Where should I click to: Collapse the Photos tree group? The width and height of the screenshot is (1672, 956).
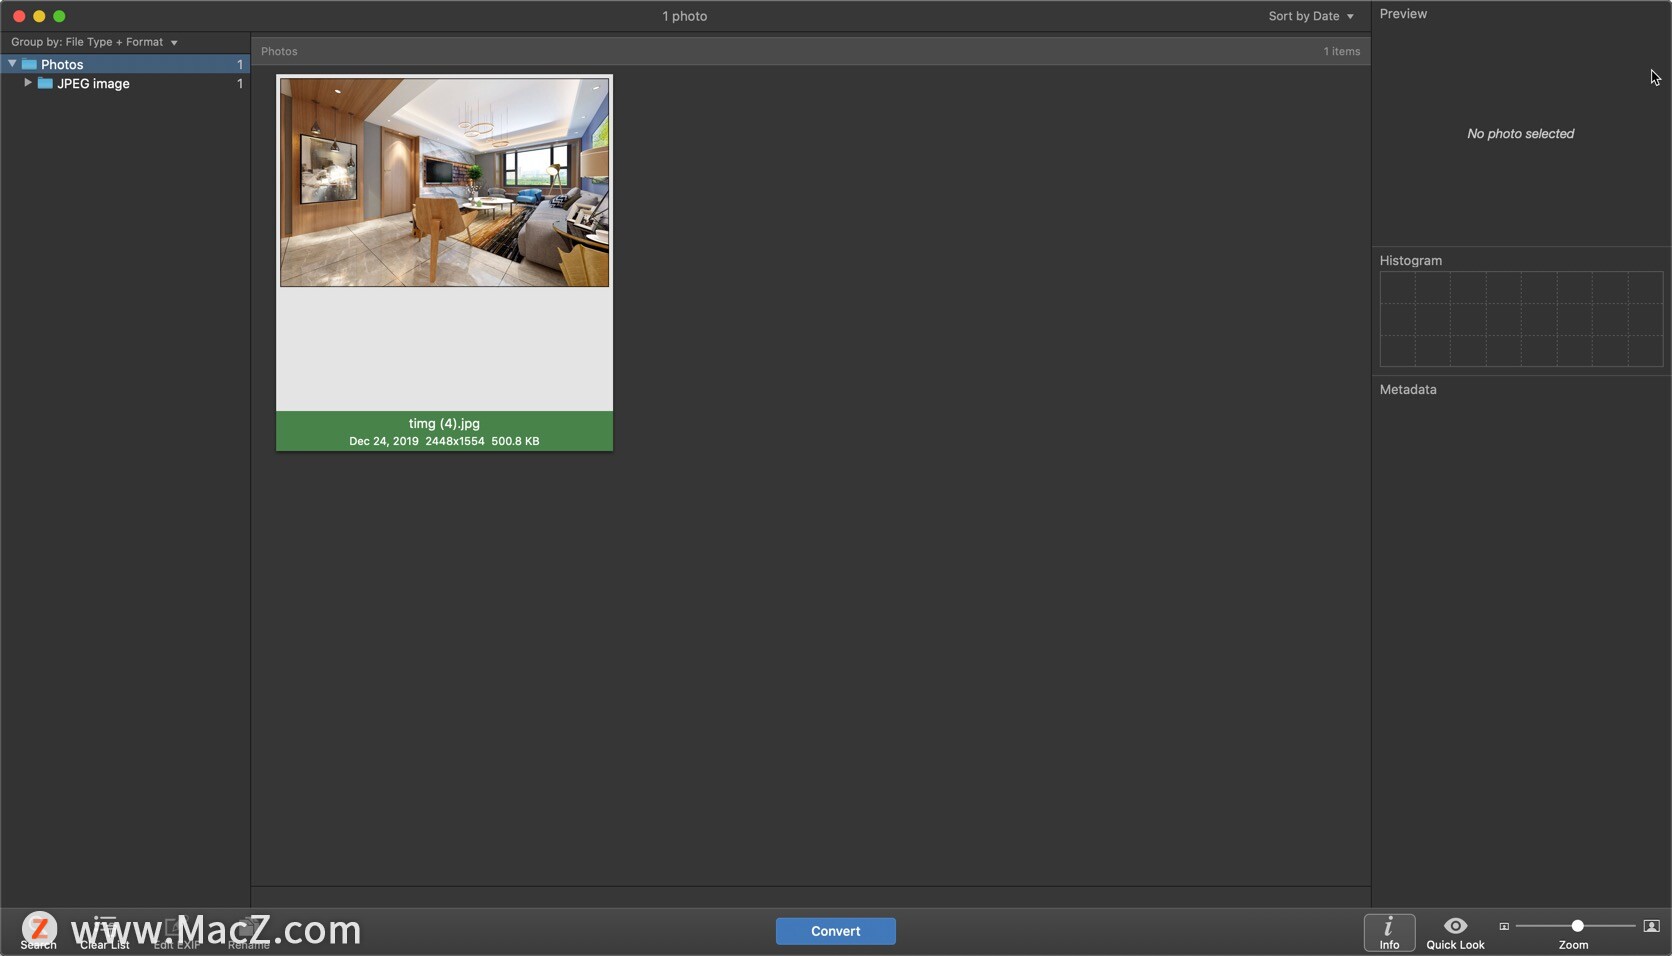tap(12, 63)
